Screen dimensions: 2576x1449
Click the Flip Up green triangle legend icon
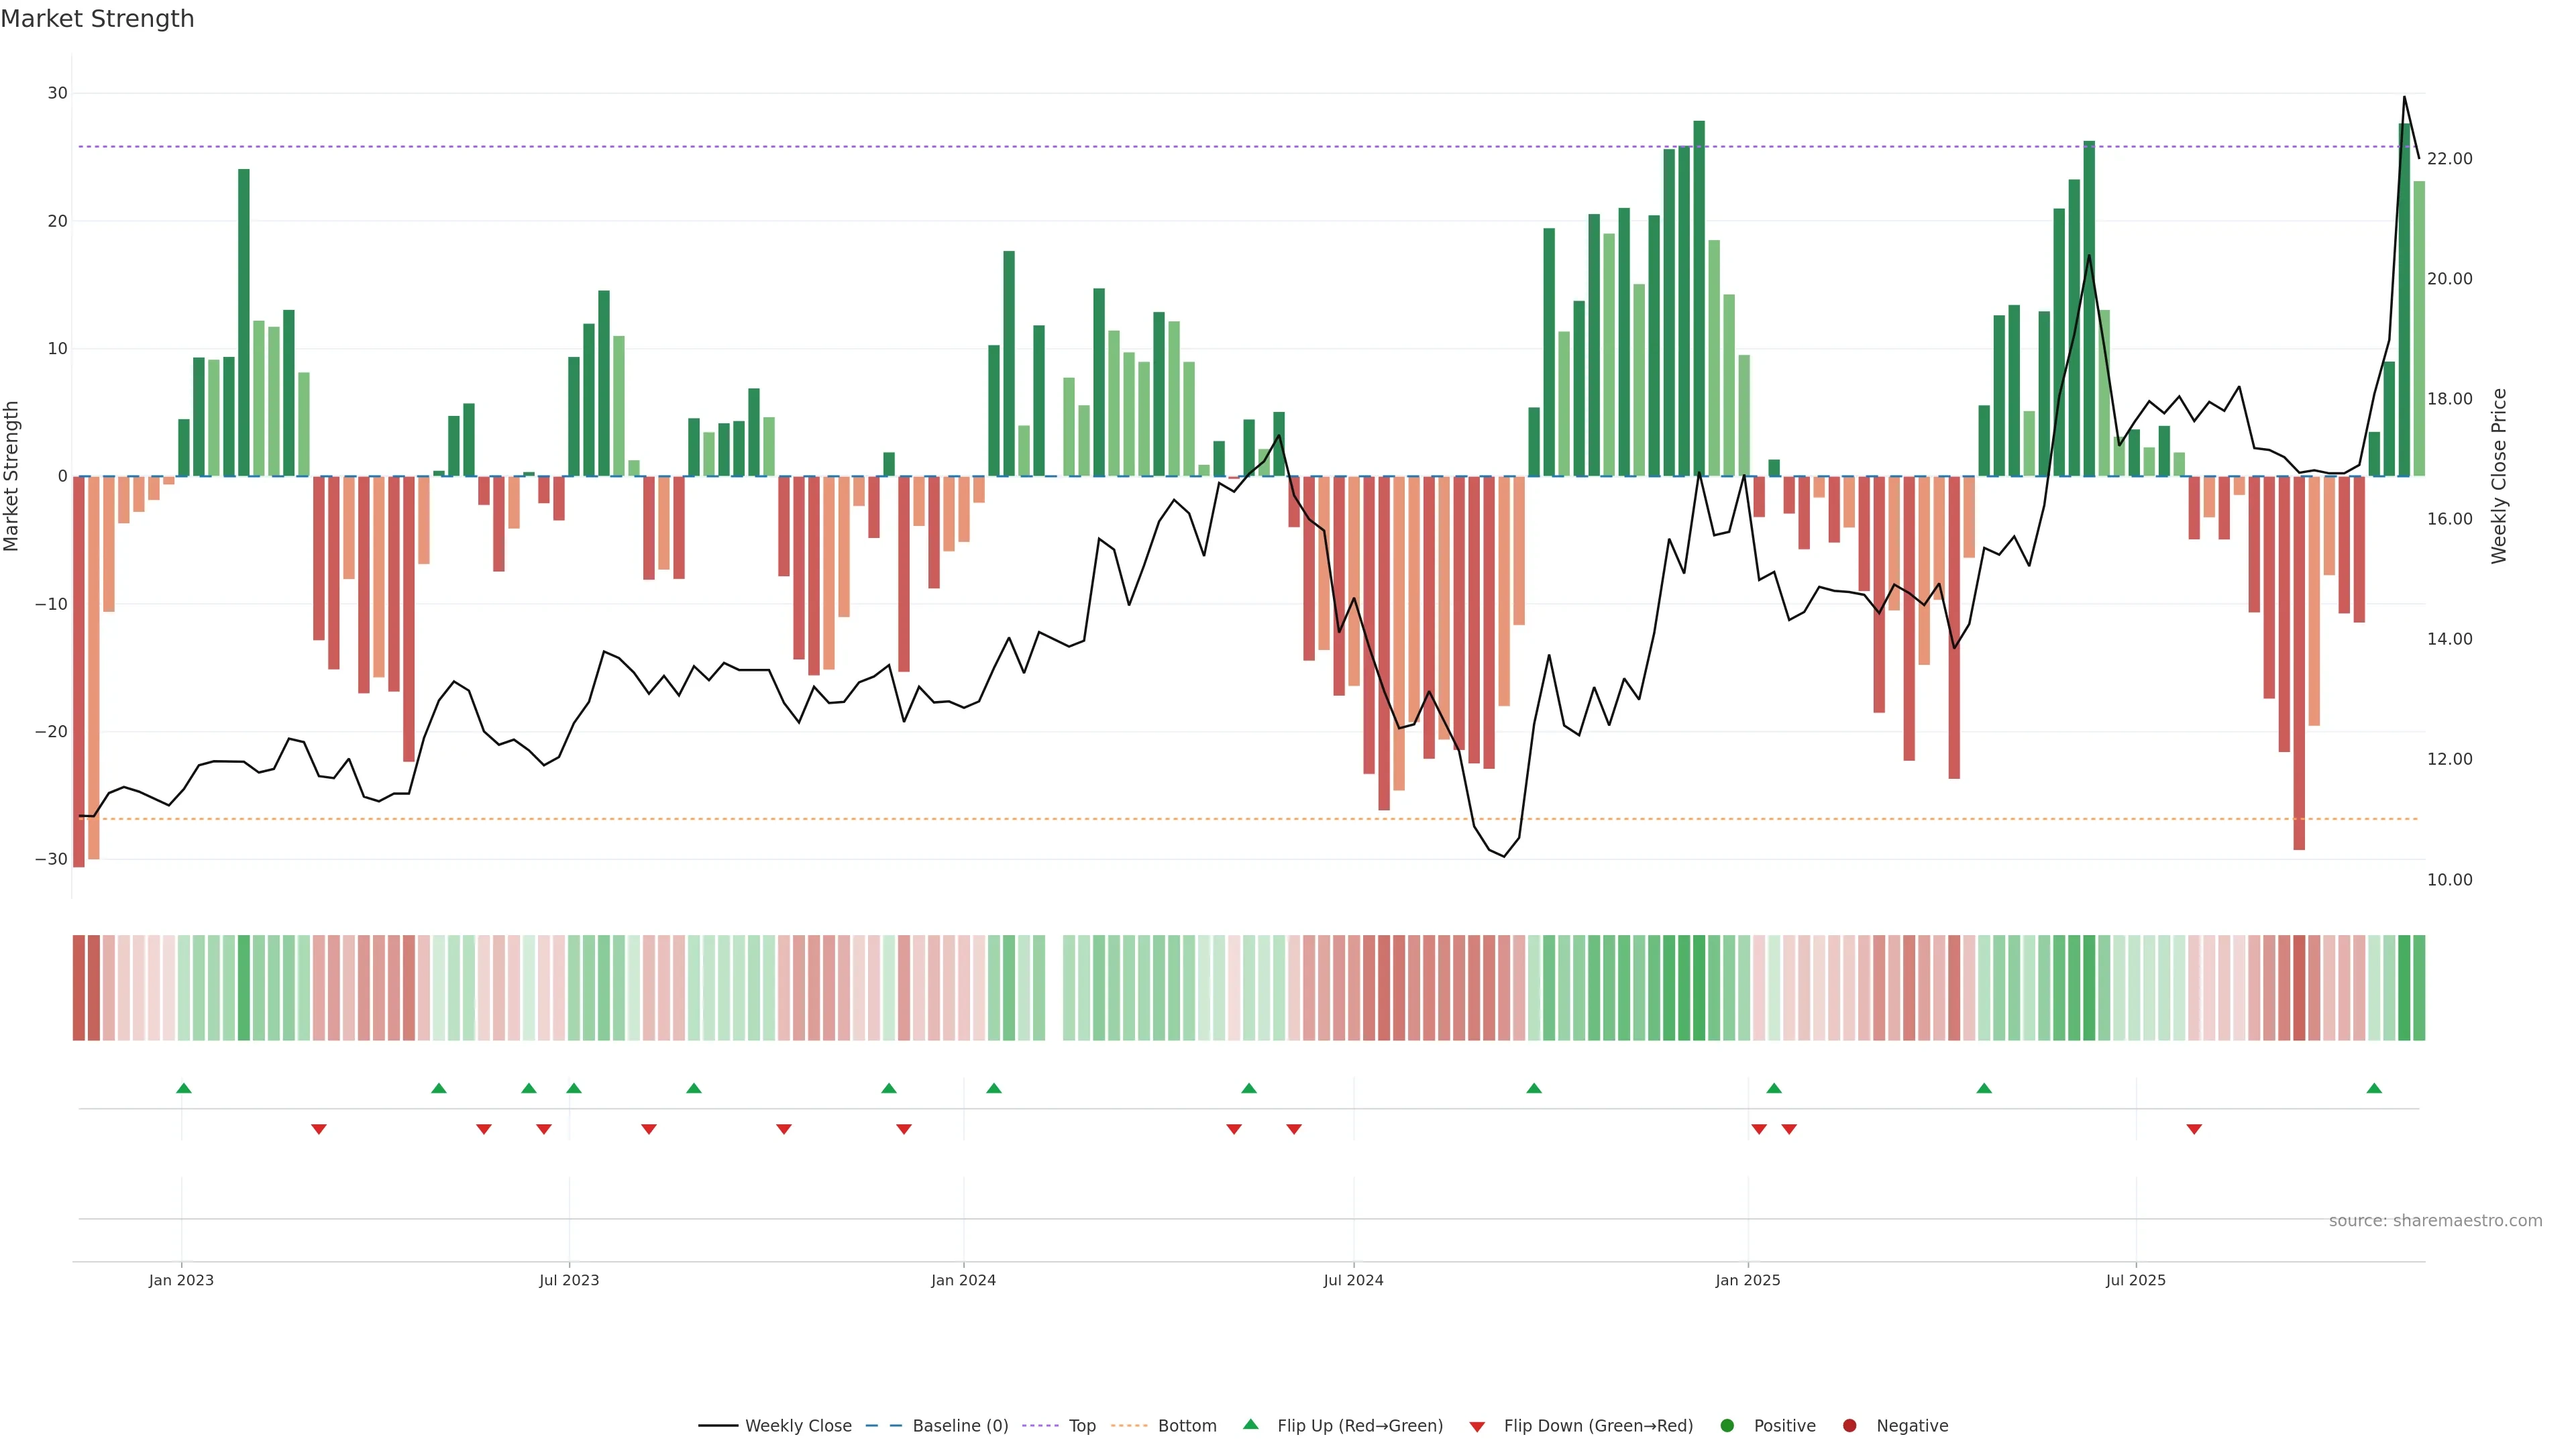(x=1250, y=1424)
